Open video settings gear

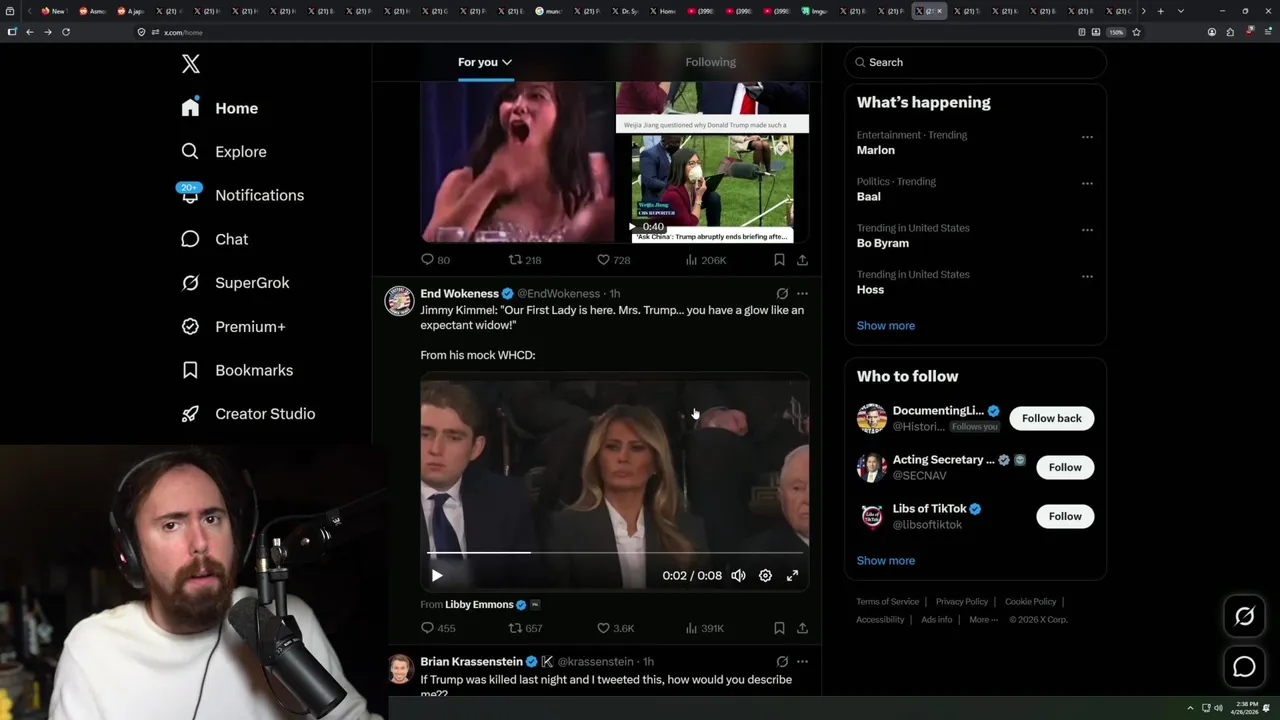click(x=765, y=575)
